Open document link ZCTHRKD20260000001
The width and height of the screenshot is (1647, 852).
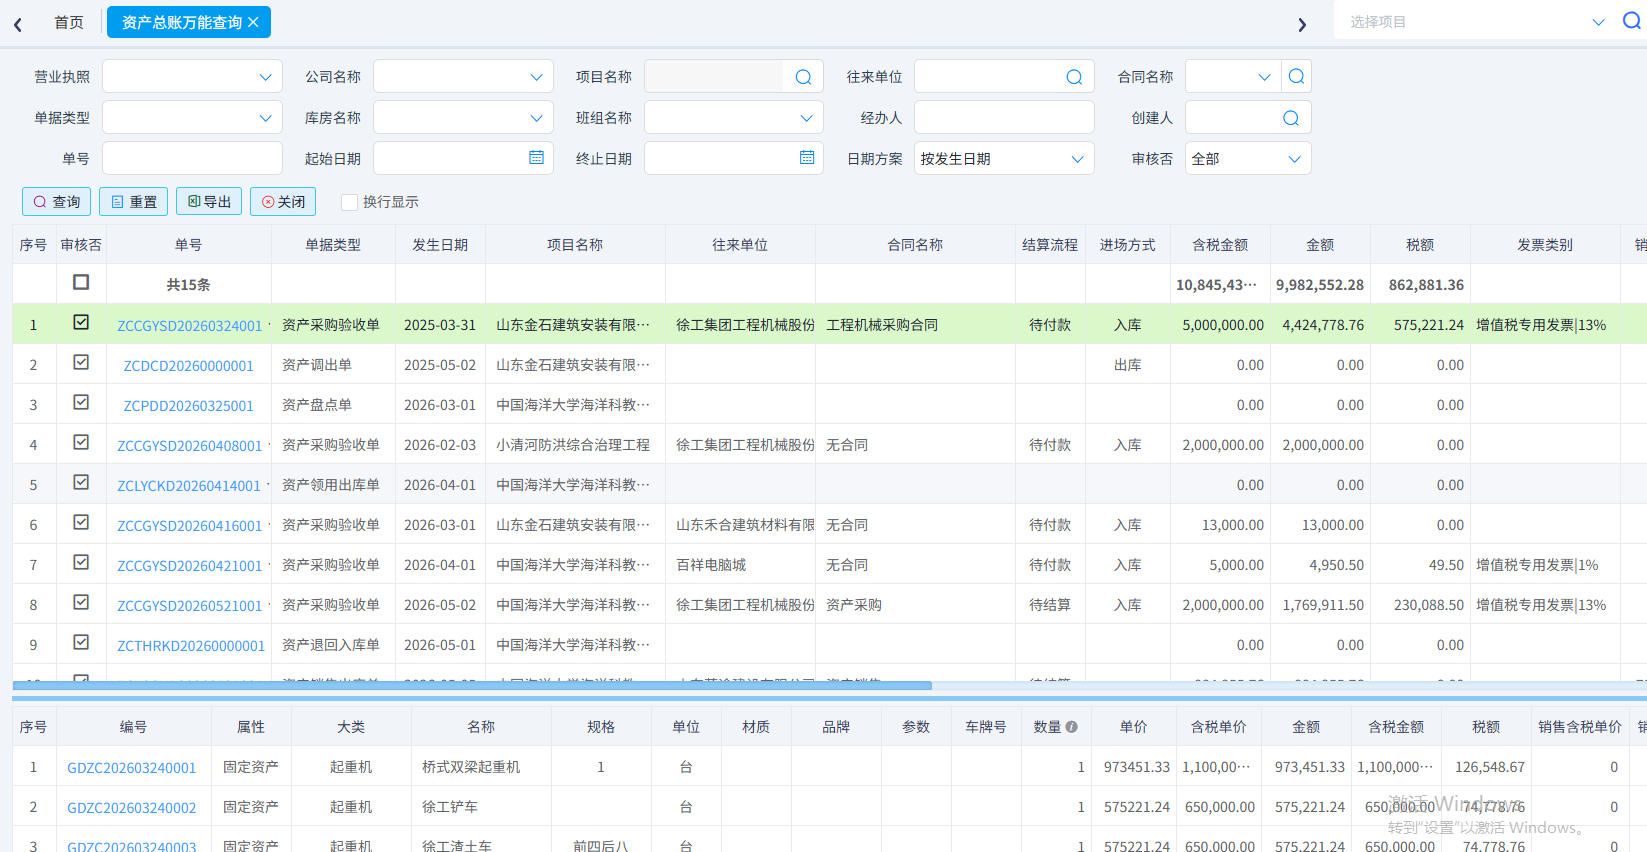(191, 646)
